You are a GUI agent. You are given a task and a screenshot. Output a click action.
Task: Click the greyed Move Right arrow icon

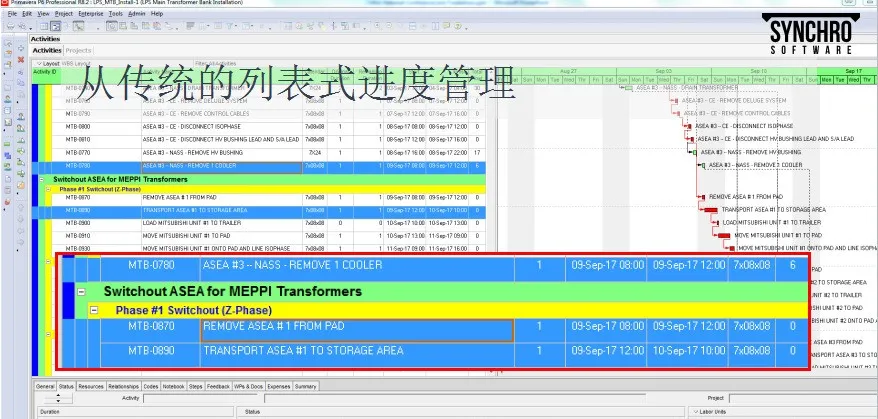[x=21, y=242]
